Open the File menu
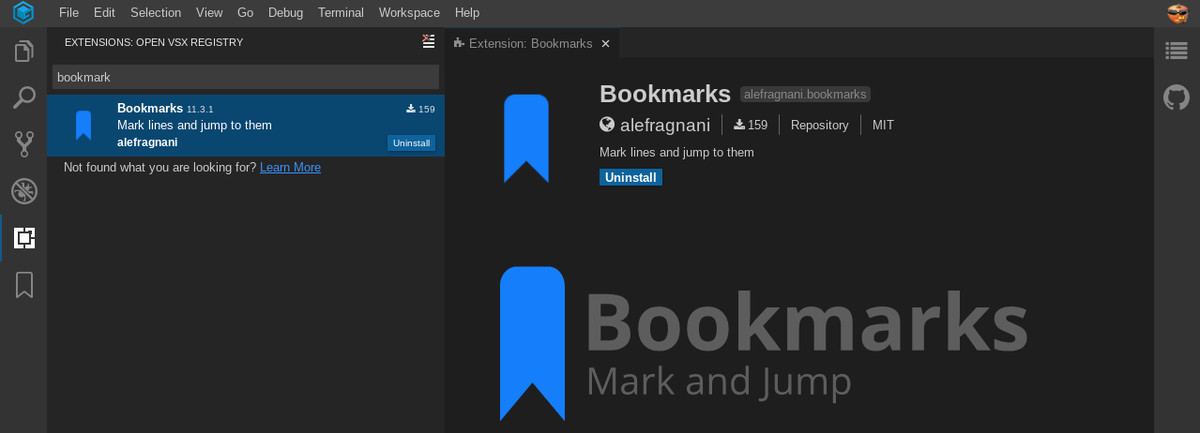This screenshot has height=433, width=1200. (x=69, y=13)
